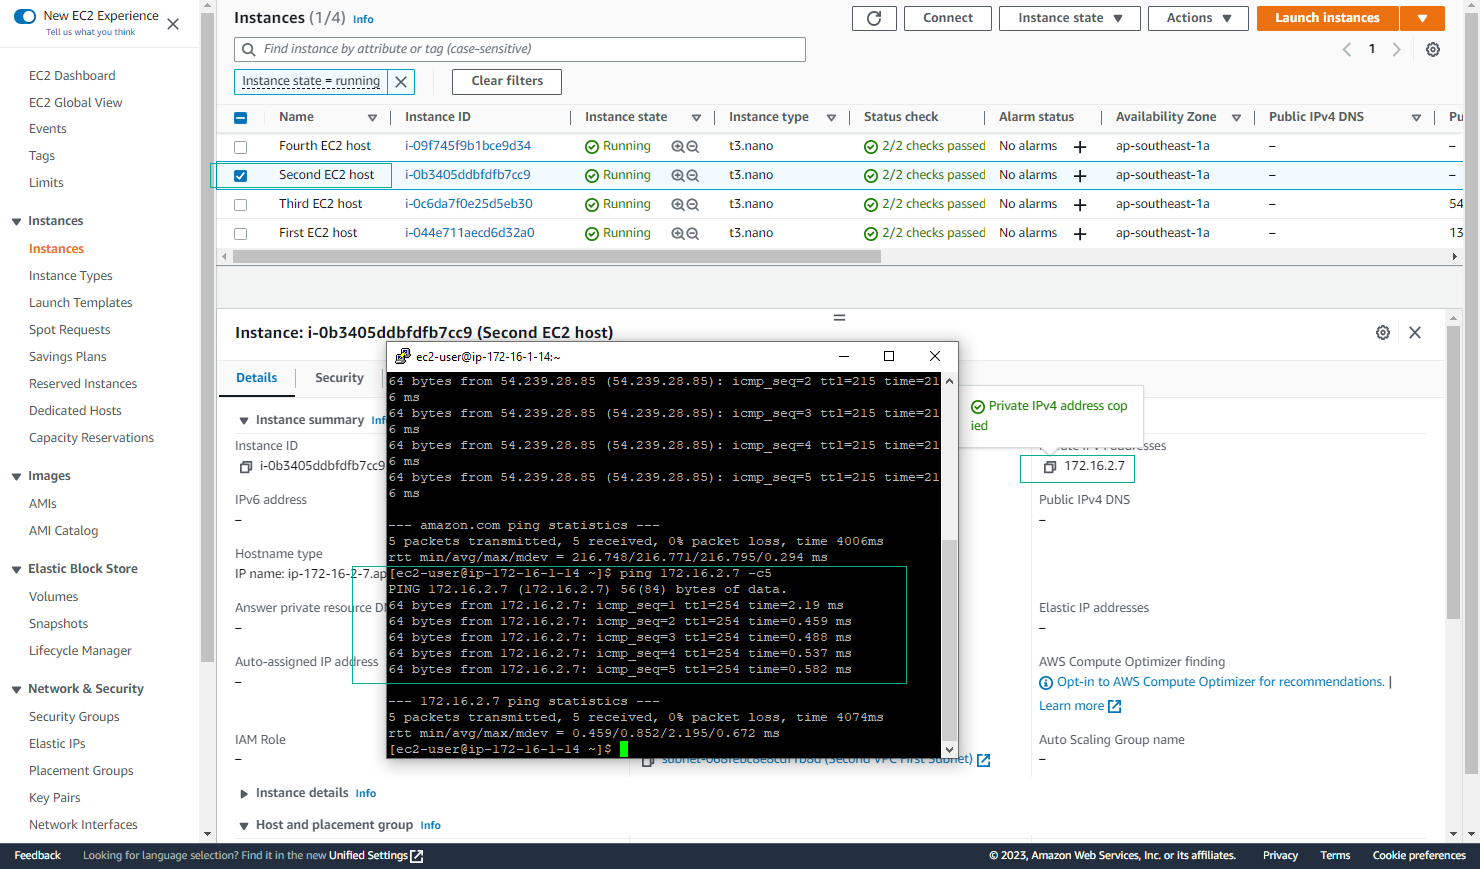The height and width of the screenshot is (869, 1480).
Task: Go to next page of instances
Action: coord(1397,49)
